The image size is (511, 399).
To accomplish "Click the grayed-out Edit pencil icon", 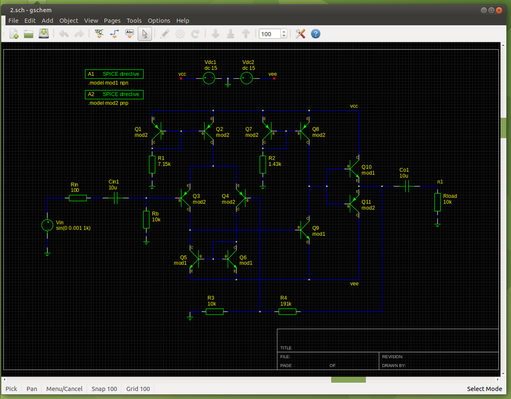I will (165, 34).
